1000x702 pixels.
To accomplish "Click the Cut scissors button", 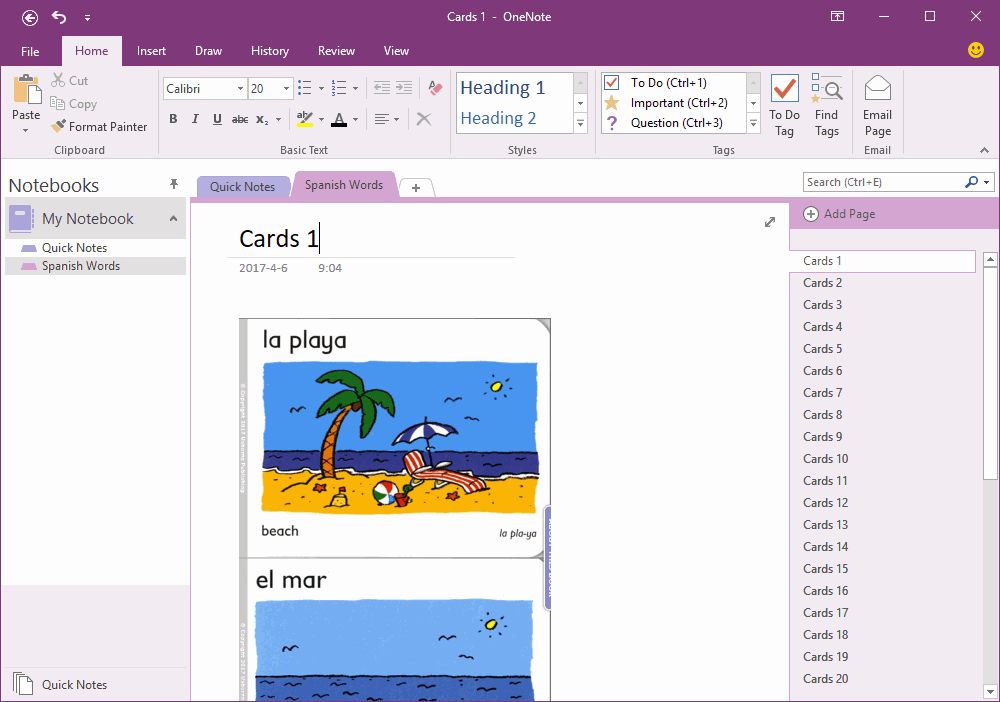I will (70, 80).
